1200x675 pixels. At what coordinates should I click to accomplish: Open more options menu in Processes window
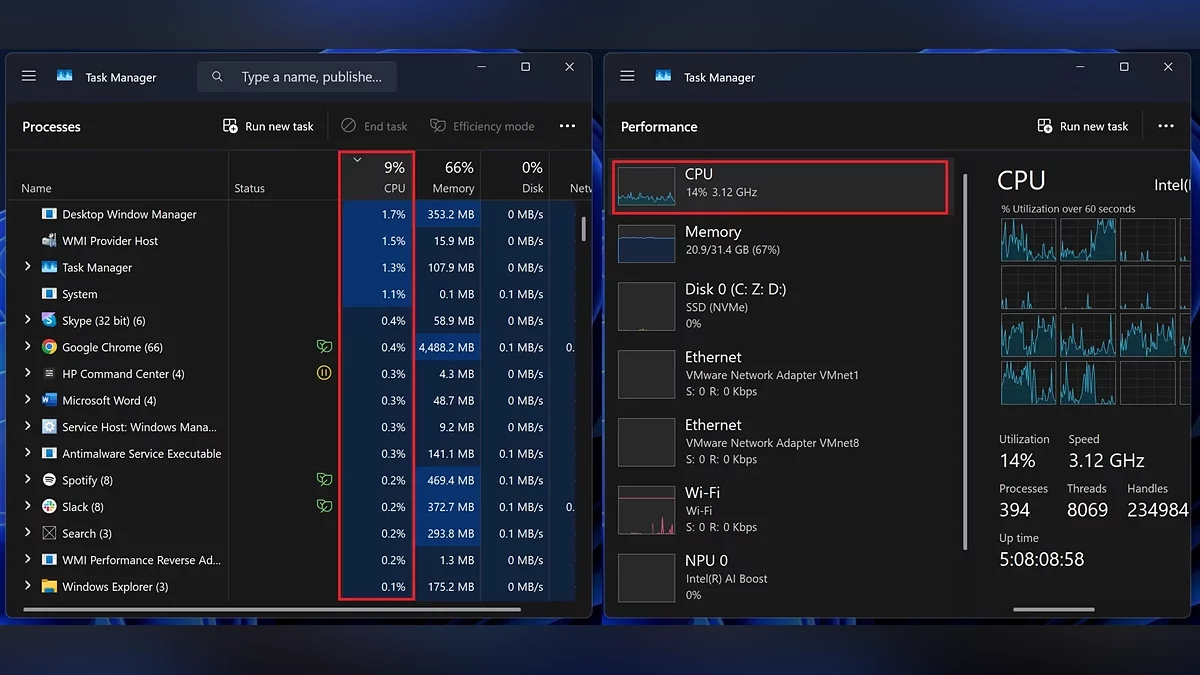click(567, 126)
